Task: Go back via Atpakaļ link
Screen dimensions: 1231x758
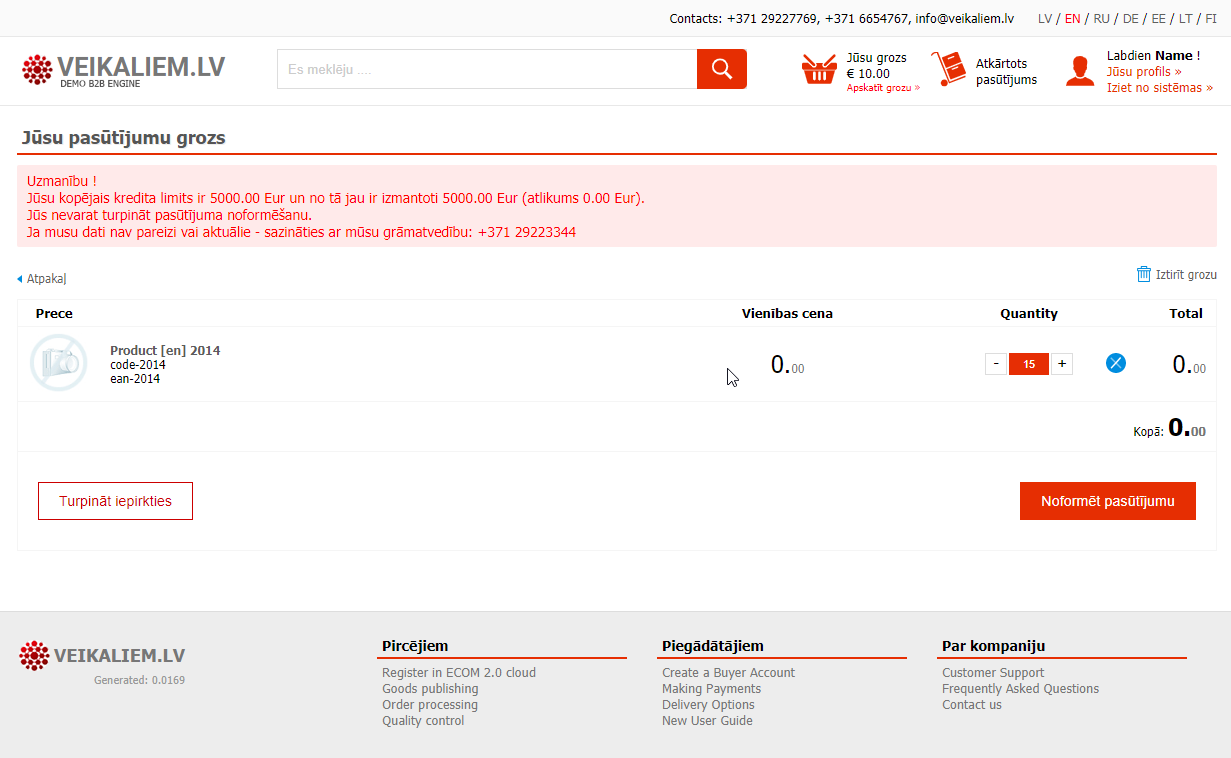Action: 45,279
